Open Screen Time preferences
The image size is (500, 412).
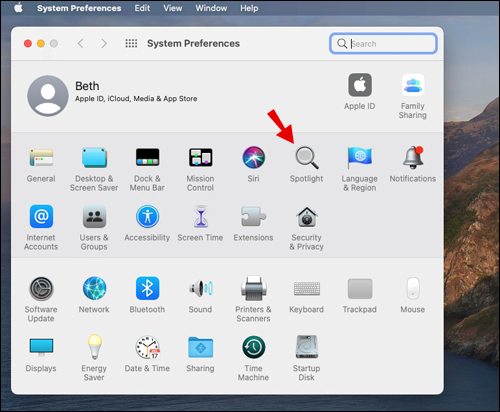(x=200, y=216)
